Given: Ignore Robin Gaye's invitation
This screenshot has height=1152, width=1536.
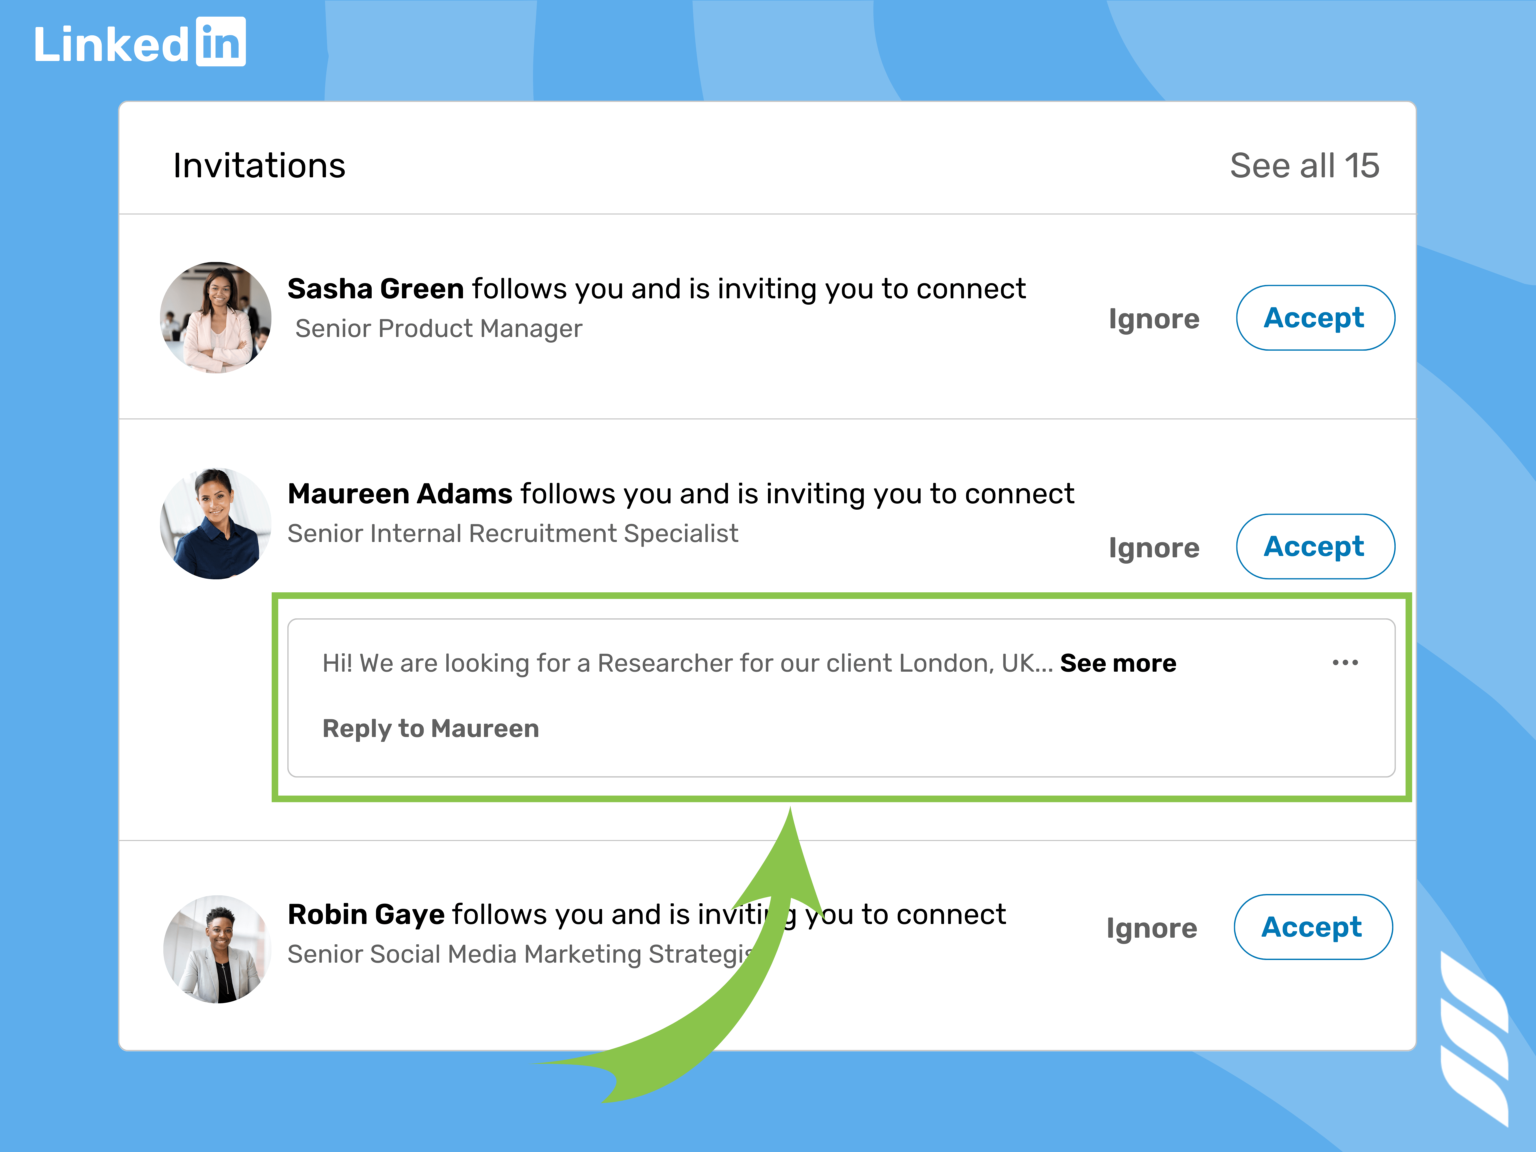Looking at the screenshot, I should pos(1151,928).
